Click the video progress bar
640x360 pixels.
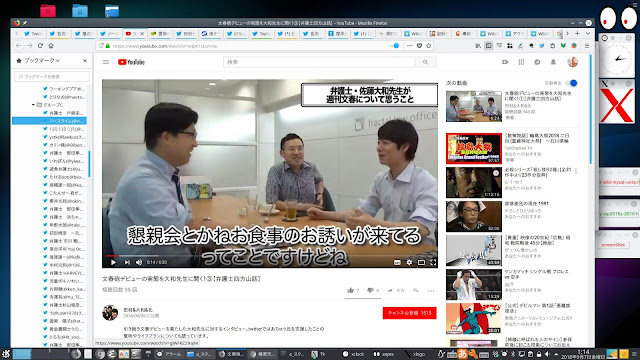pos(270,256)
